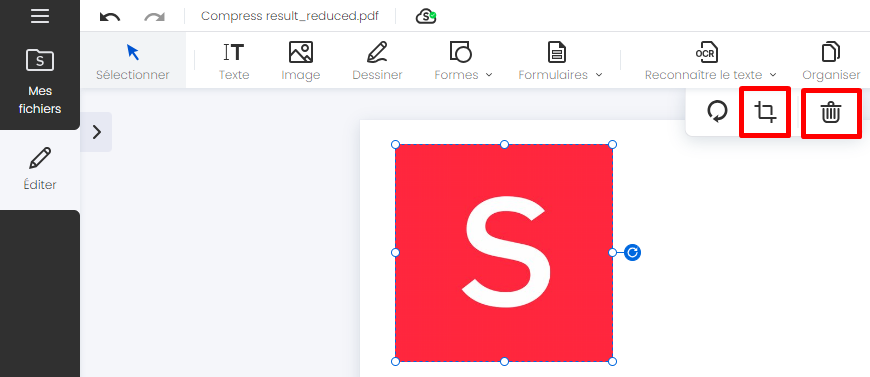Crop the selected image
This screenshot has width=870, height=377.
765,112
